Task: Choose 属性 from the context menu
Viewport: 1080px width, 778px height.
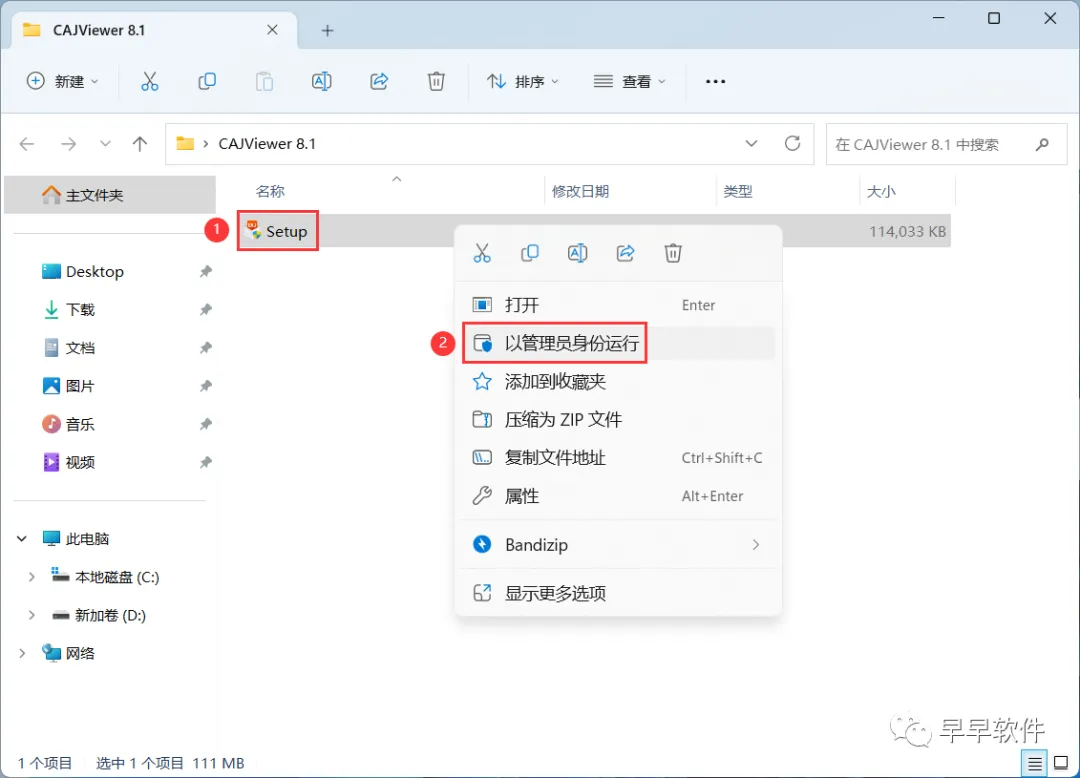Action: (618, 496)
